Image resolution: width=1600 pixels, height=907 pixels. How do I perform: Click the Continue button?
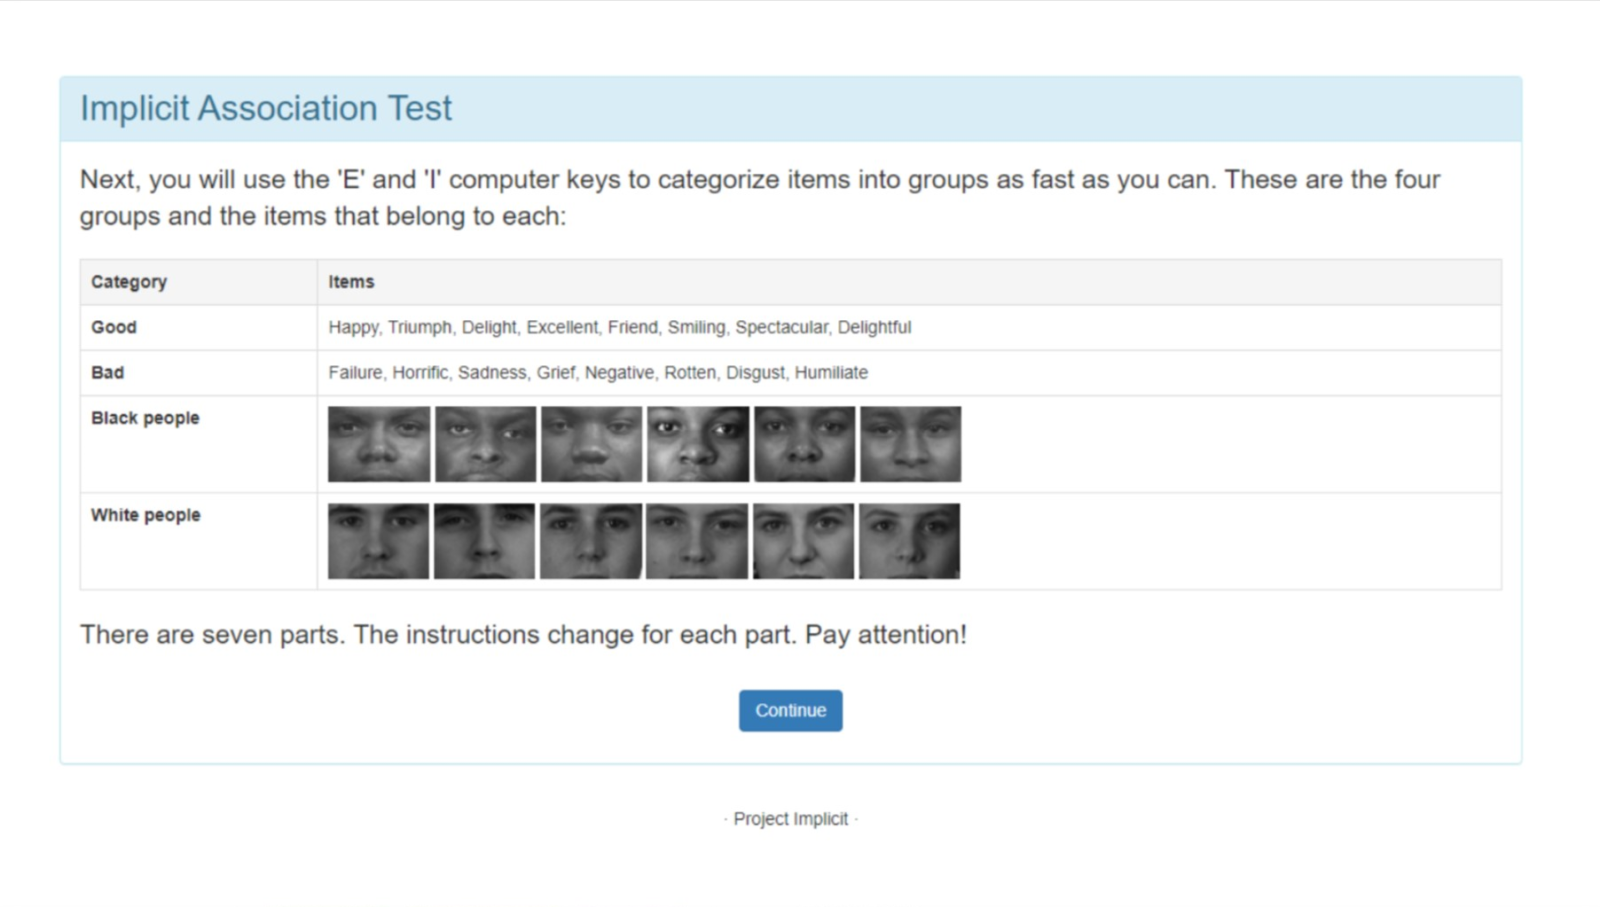[x=790, y=710]
